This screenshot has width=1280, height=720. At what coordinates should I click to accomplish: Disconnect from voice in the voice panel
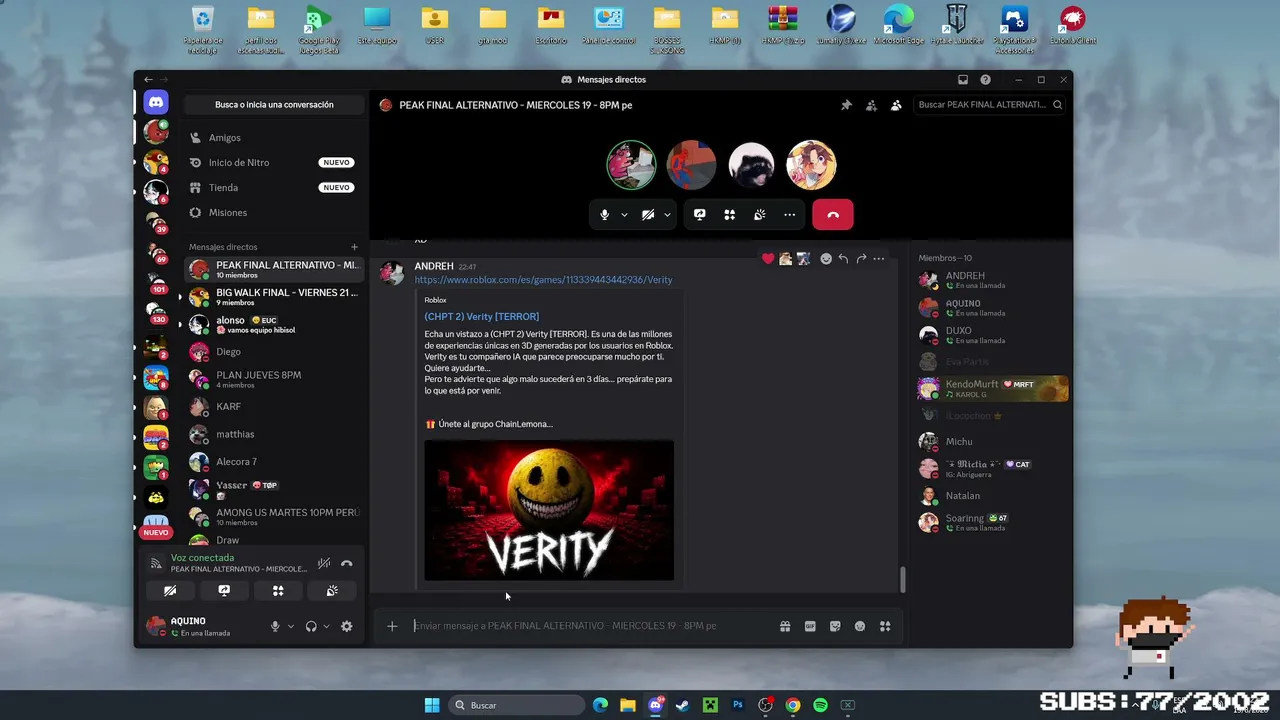[347, 563]
